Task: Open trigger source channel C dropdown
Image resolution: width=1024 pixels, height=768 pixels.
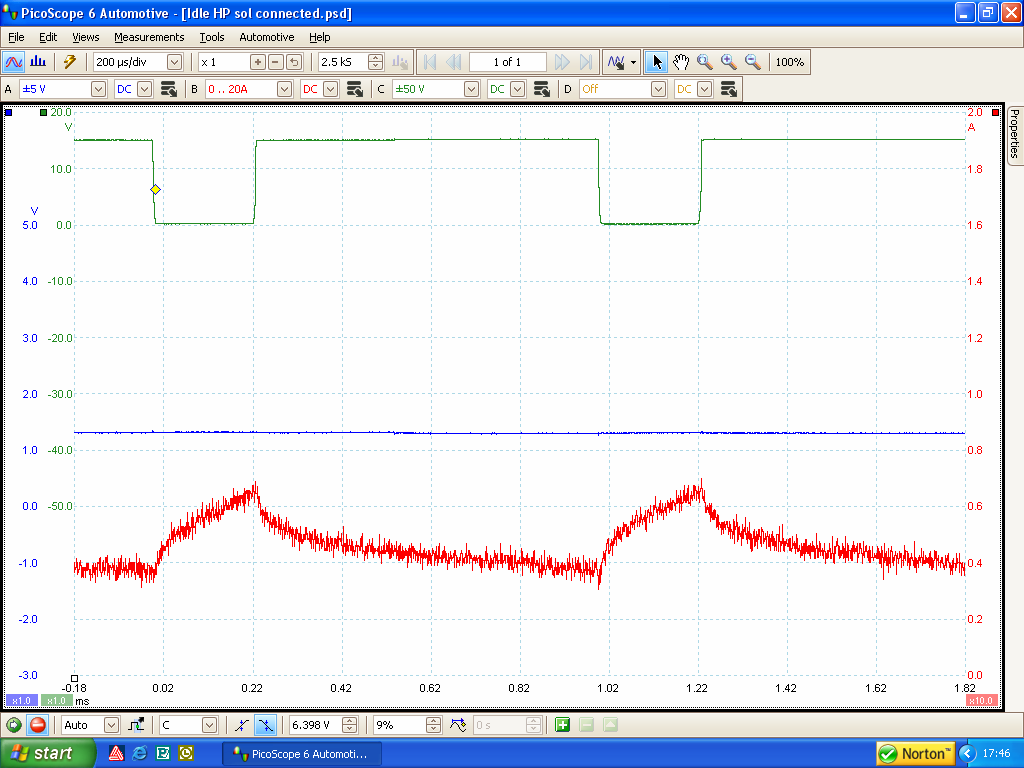Action: pos(209,725)
